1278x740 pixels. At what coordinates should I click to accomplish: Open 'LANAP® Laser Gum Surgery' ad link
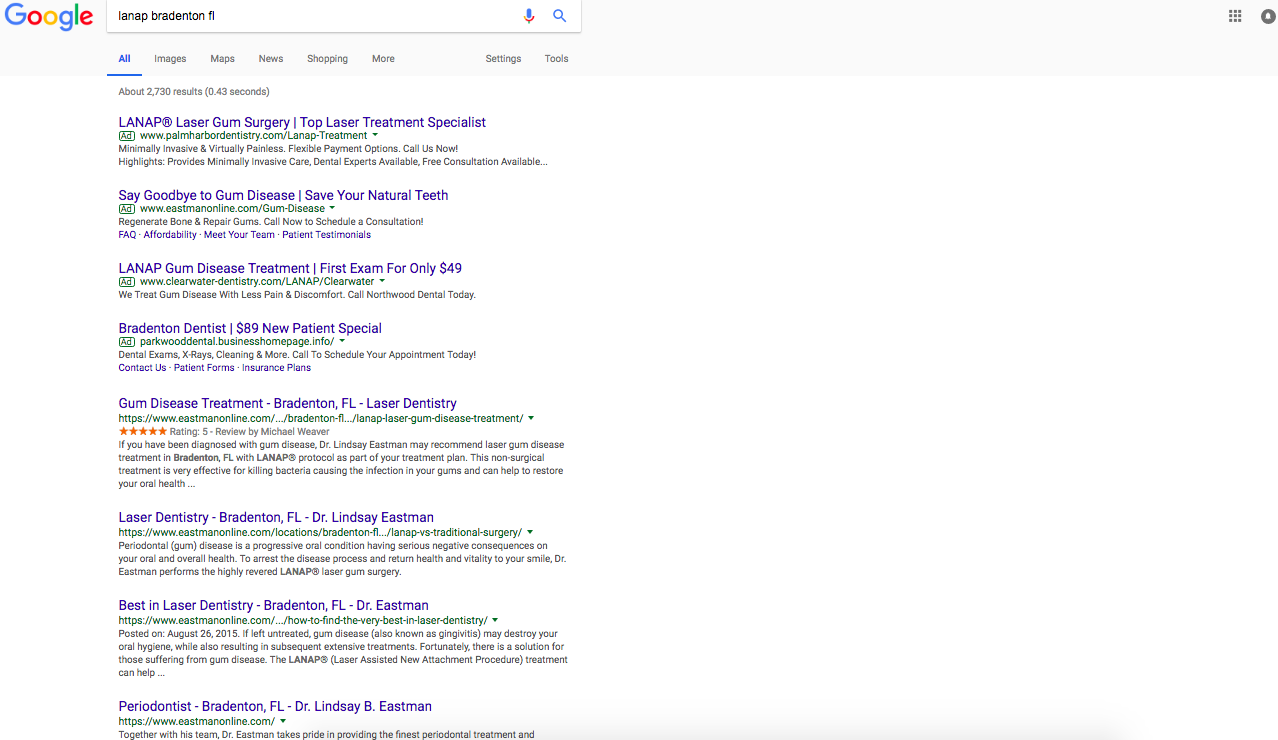point(302,122)
